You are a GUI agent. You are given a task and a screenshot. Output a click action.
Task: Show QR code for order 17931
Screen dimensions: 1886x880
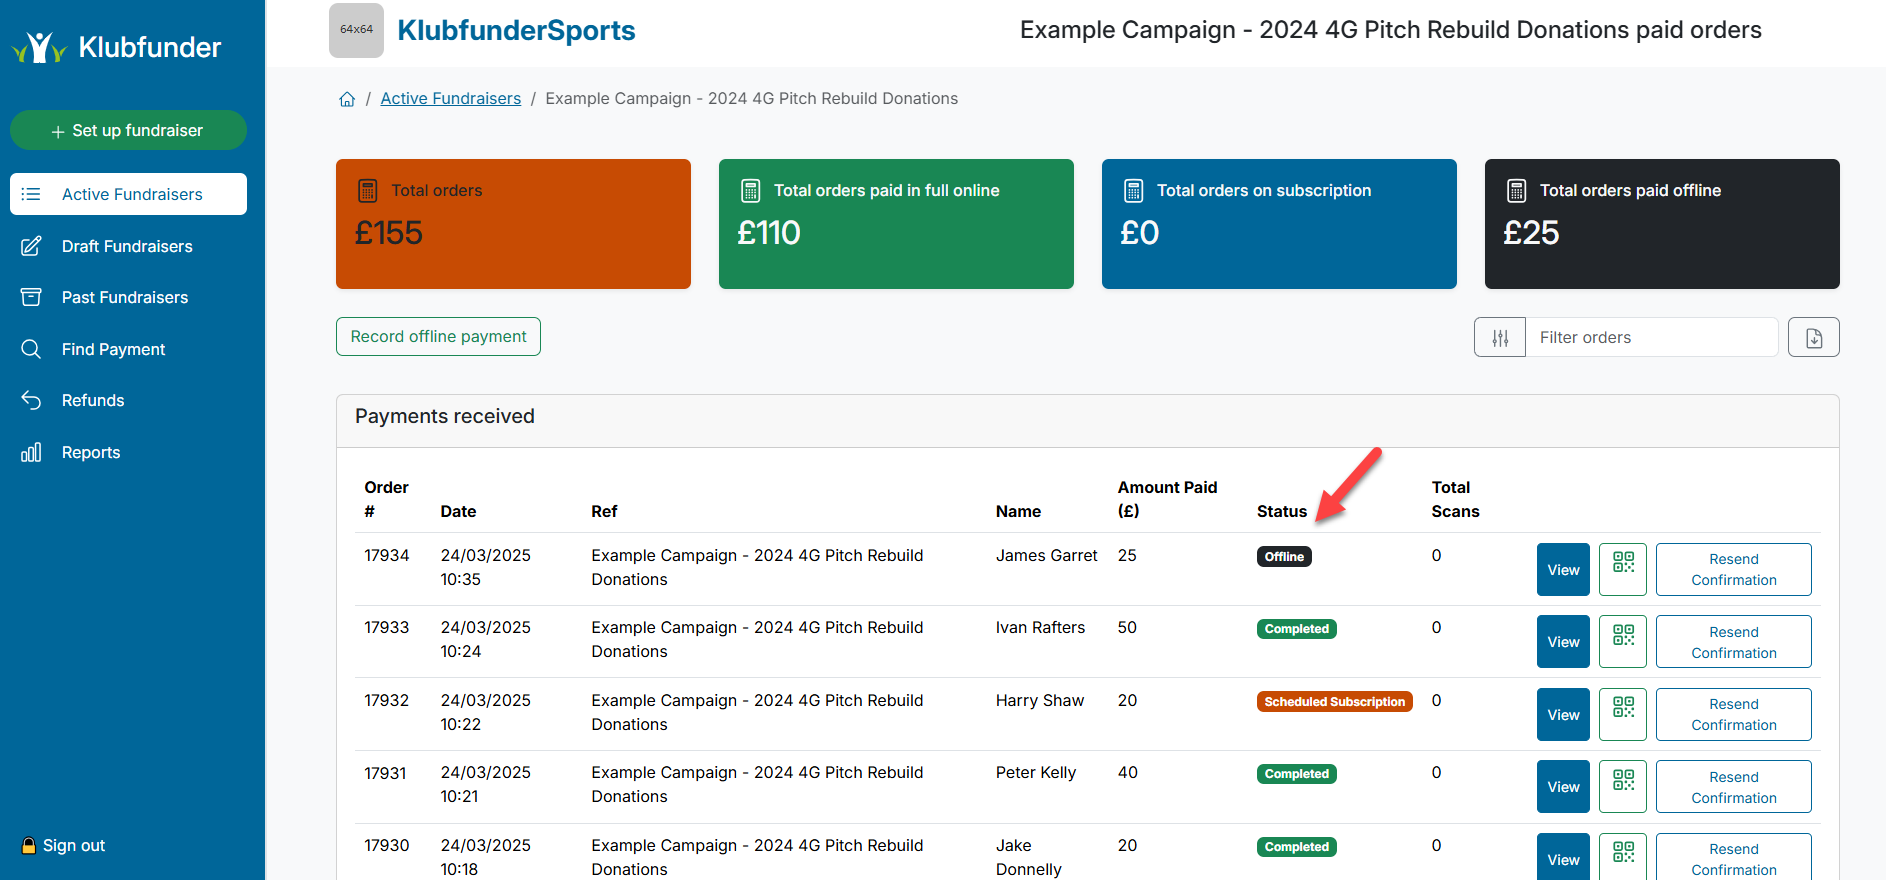click(1622, 787)
